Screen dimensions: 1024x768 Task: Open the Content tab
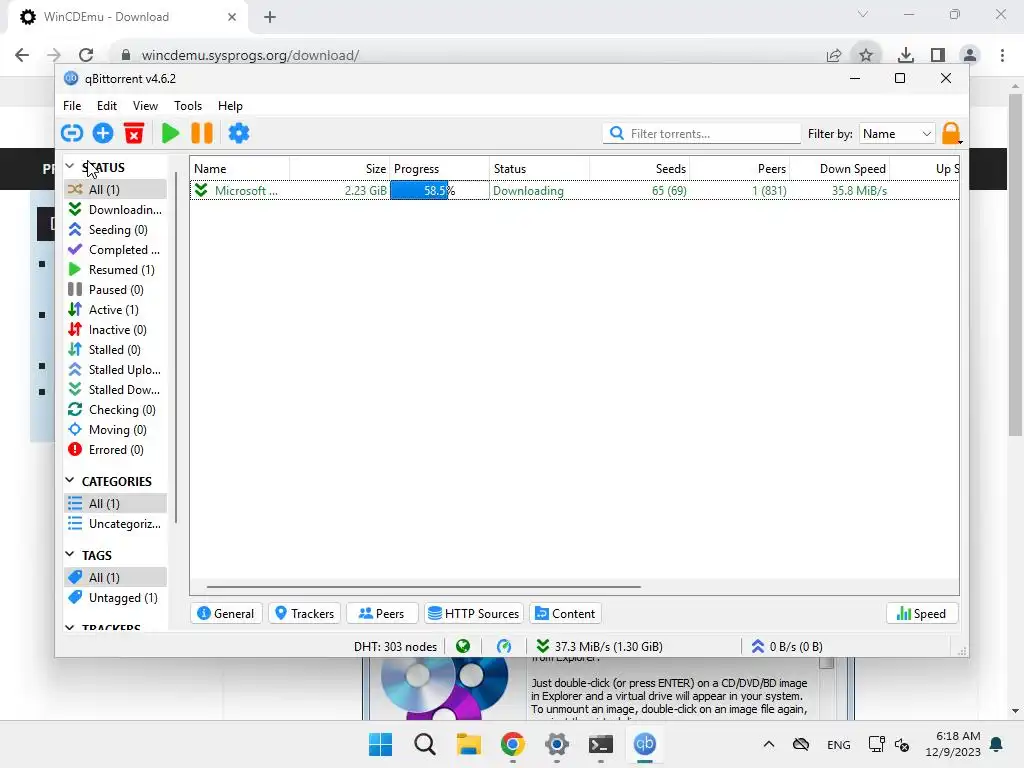click(x=566, y=613)
